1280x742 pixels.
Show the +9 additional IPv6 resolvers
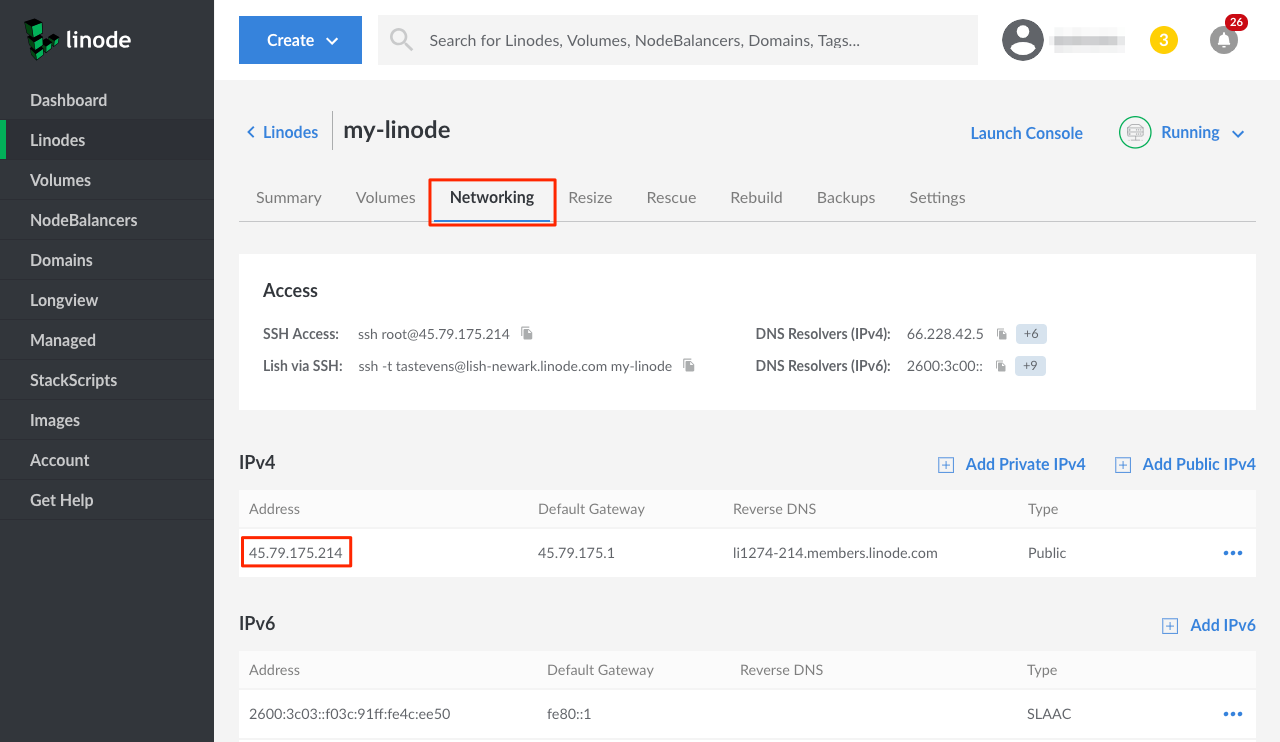tap(1030, 366)
